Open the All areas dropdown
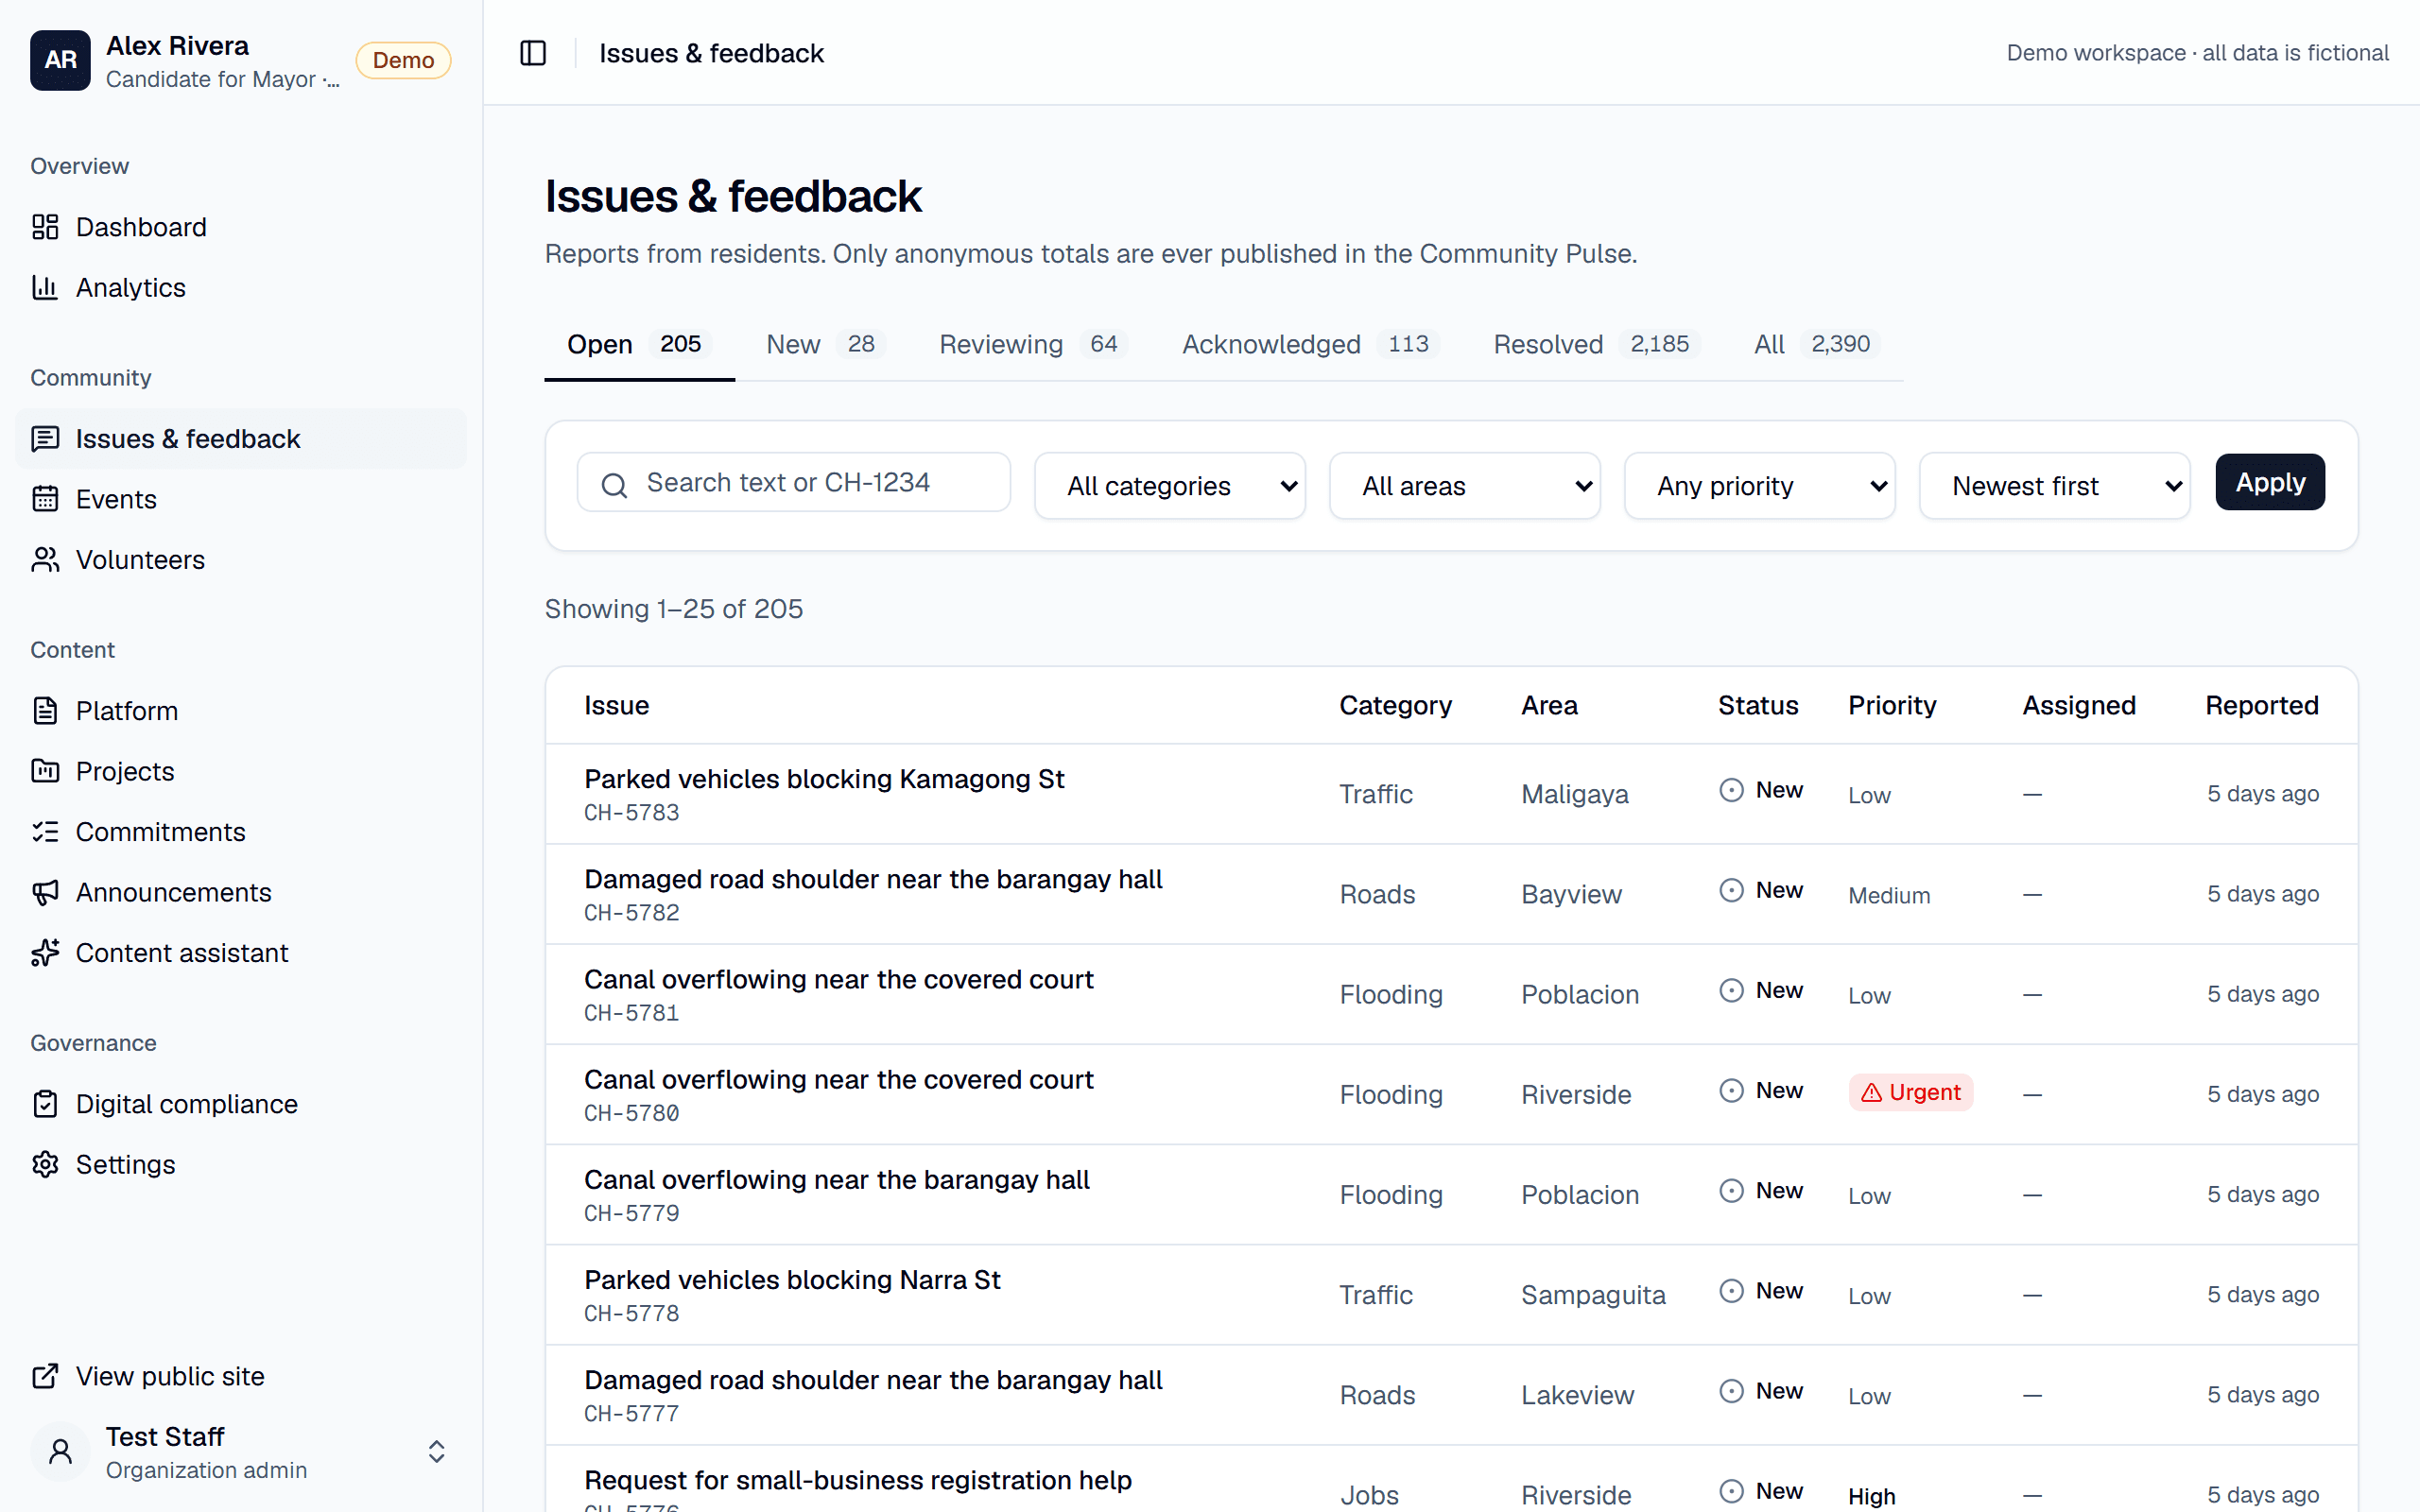The height and width of the screenshot is (1512, 2420). click(1464, 485)
